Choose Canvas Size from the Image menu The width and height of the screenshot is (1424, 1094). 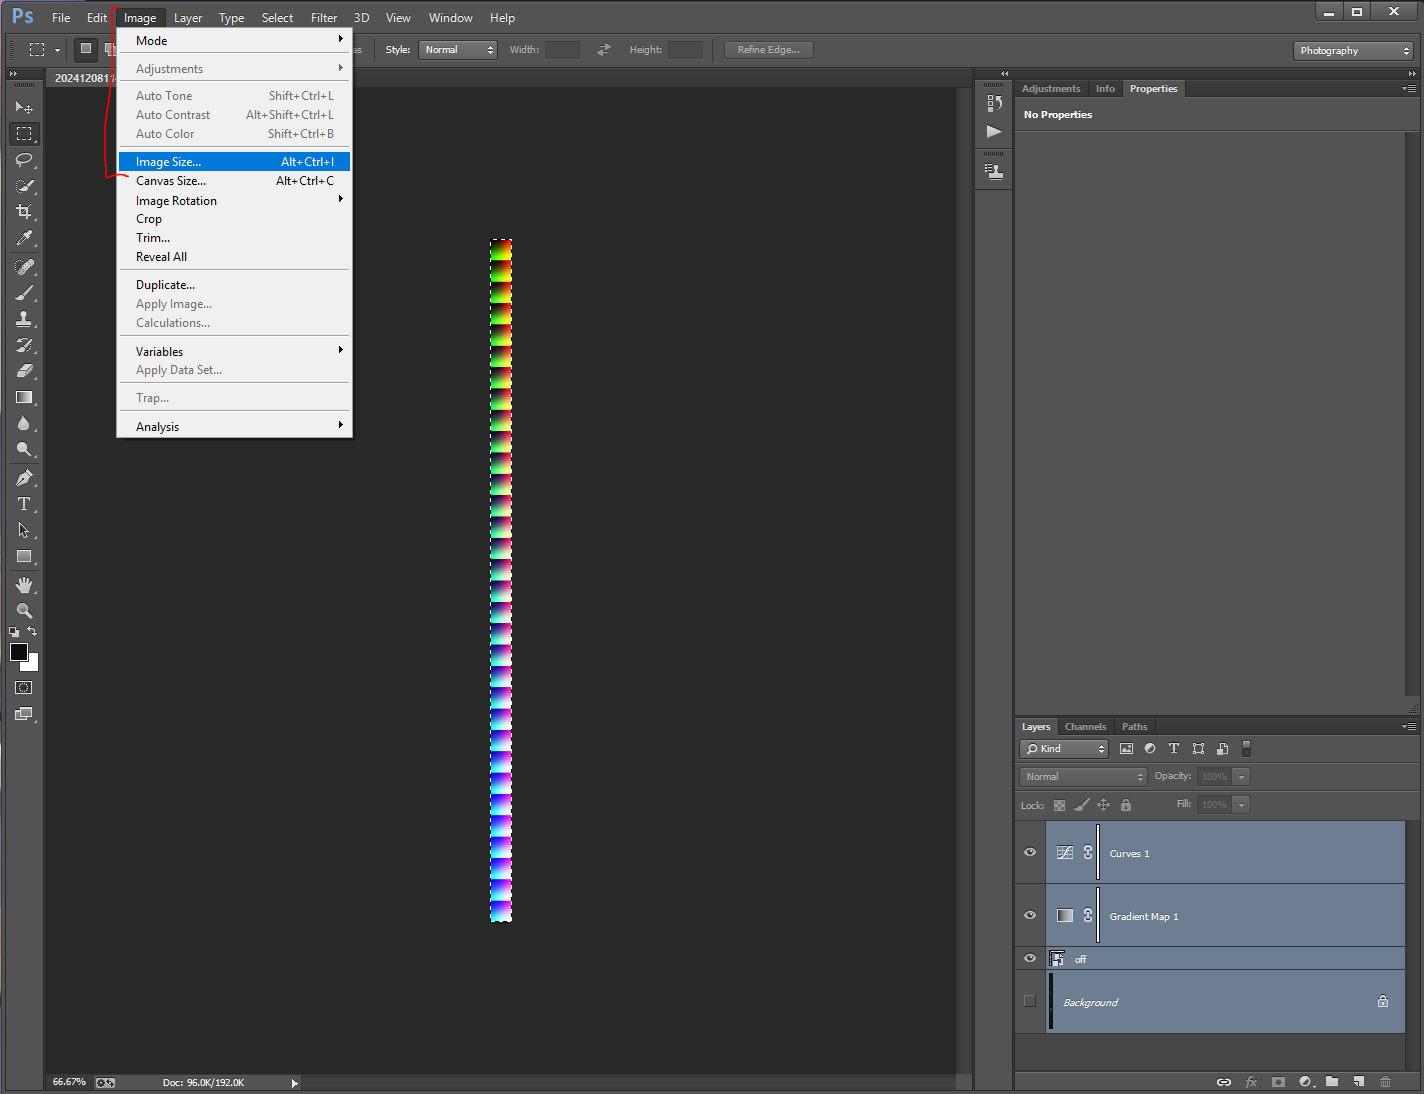point(234,181)
